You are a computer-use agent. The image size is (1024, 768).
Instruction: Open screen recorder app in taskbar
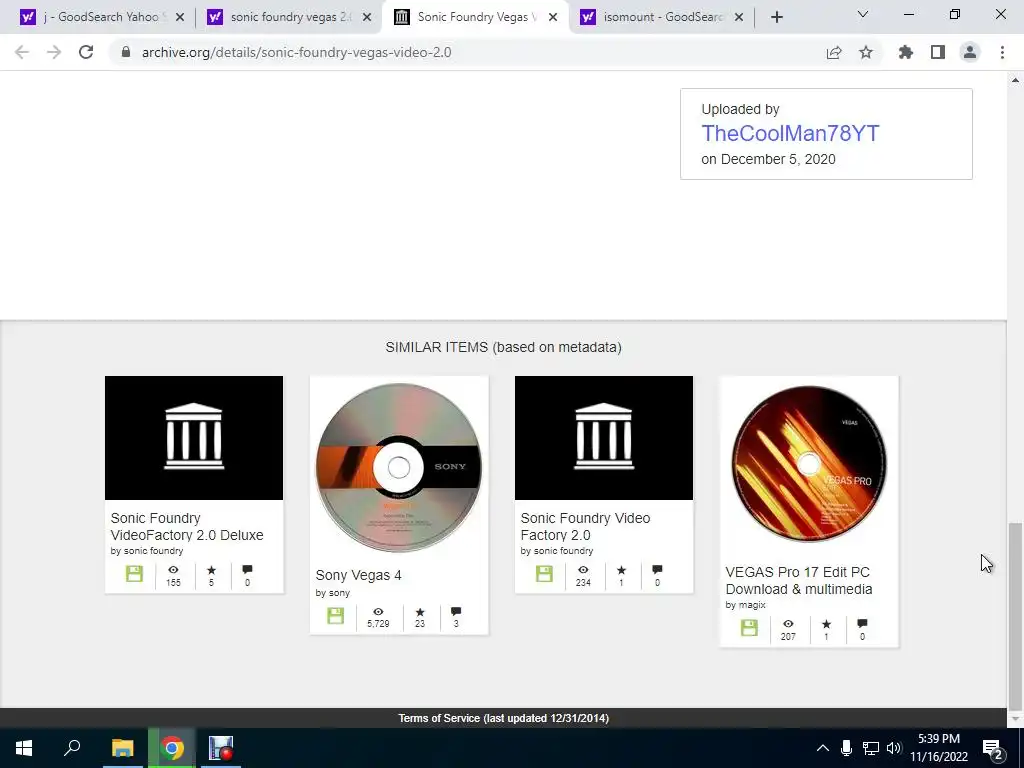[221, 748]
